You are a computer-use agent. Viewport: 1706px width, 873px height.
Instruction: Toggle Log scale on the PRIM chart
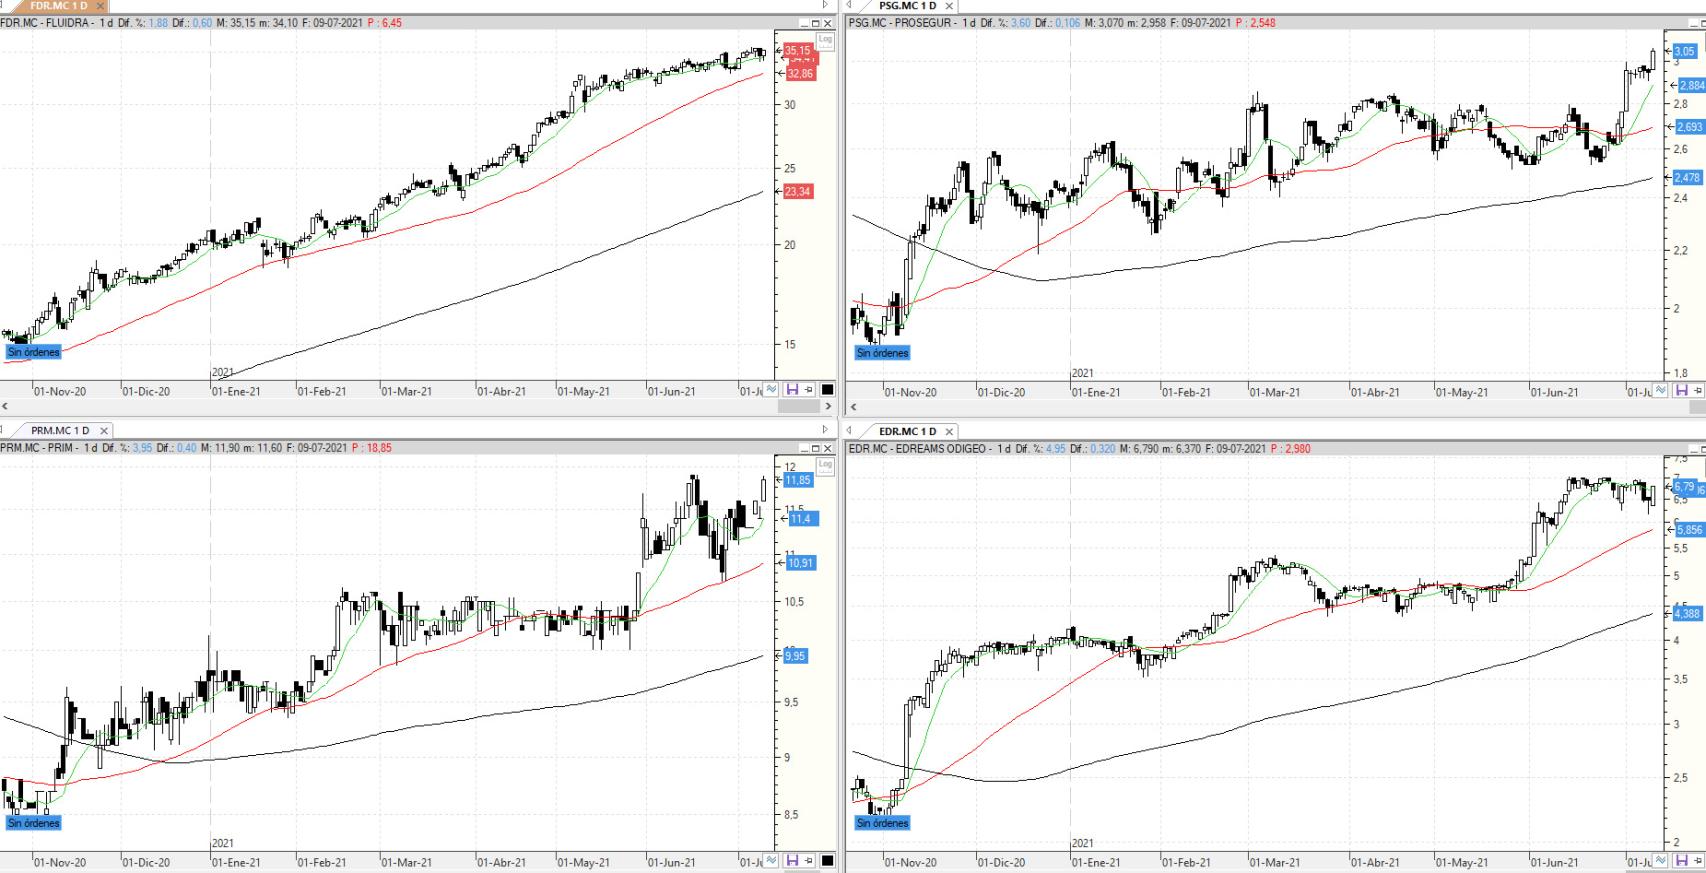tap(824, 465)
